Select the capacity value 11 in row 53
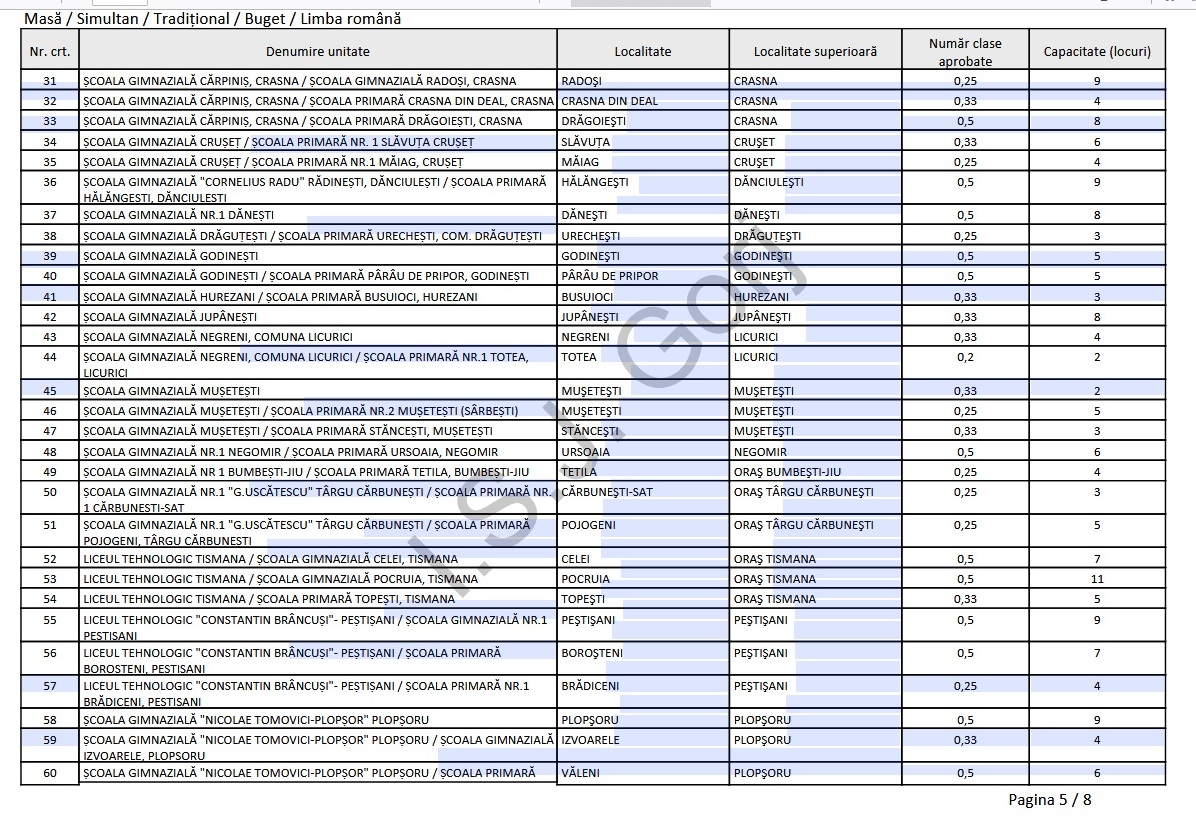This screenshot has height=826, width=1196. pyautogui.click(x=1096, y=579)
